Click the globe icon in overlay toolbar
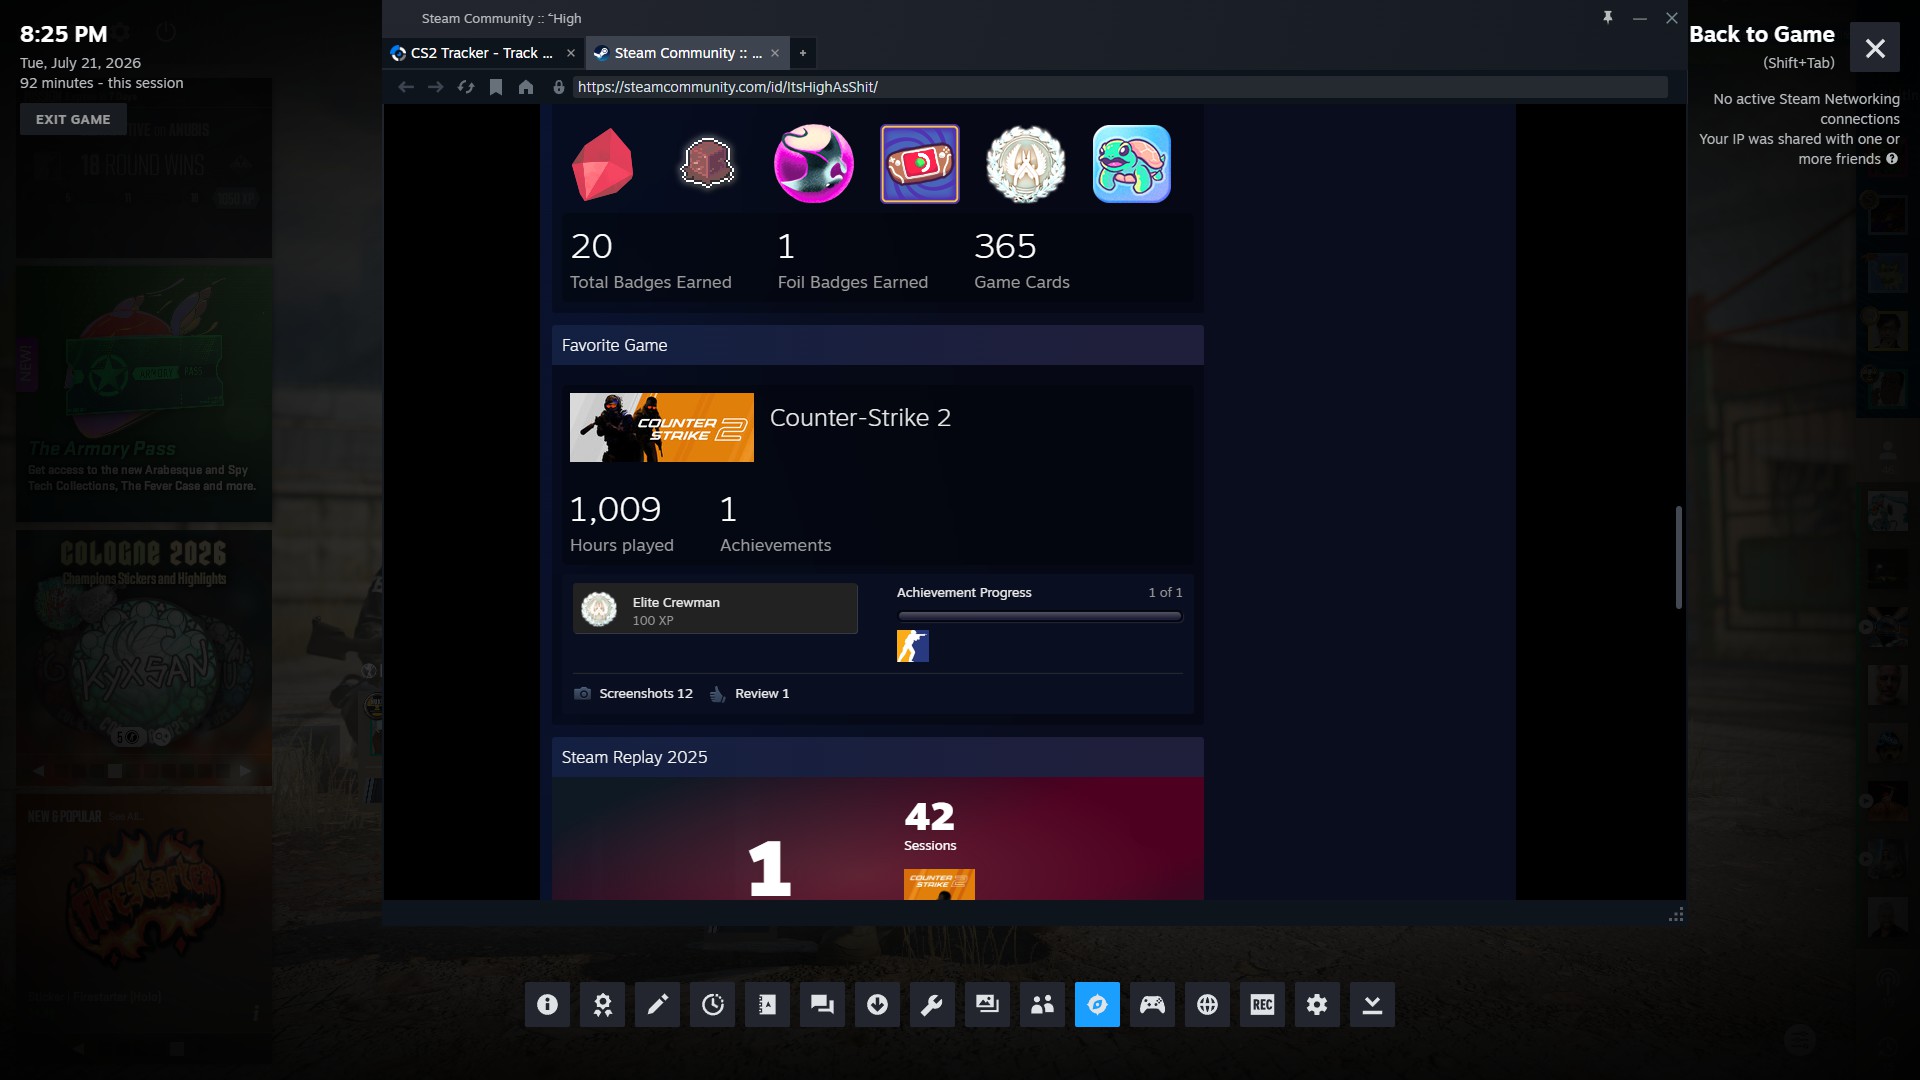This screenshot has height=1080, width=1920. (1207, 1004)
